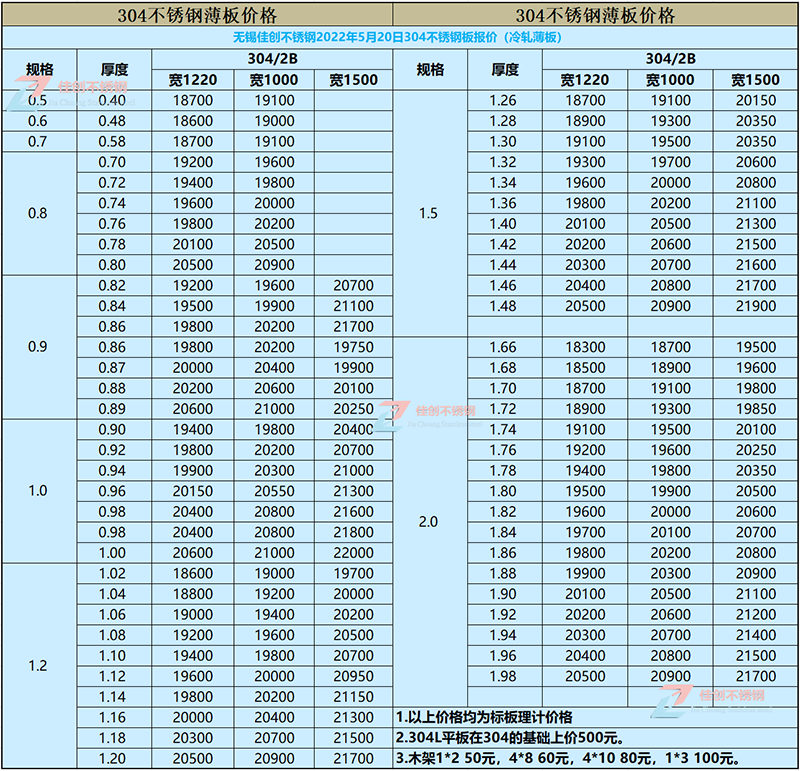Click 宽1000 price 20900 in 0.80 row

274,265
